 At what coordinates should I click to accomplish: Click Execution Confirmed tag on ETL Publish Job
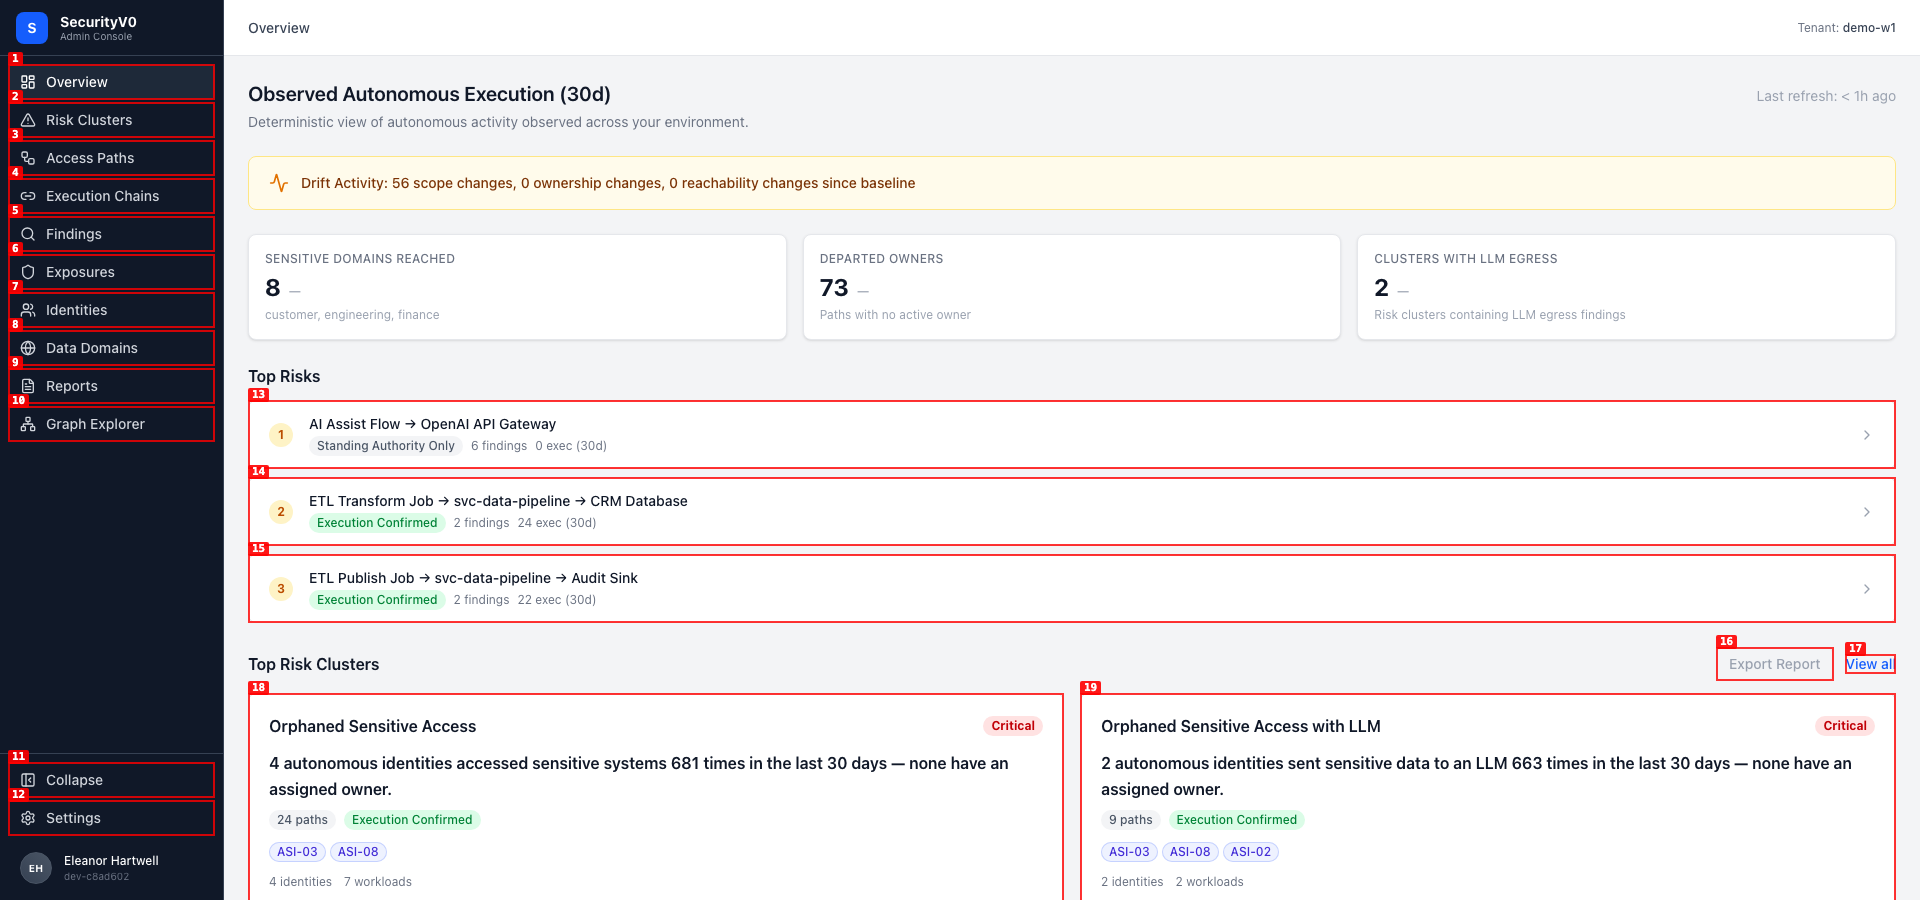point(377,600)
